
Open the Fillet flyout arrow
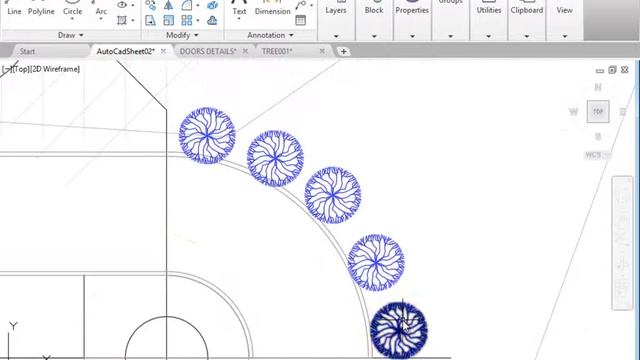coord(198,5)
